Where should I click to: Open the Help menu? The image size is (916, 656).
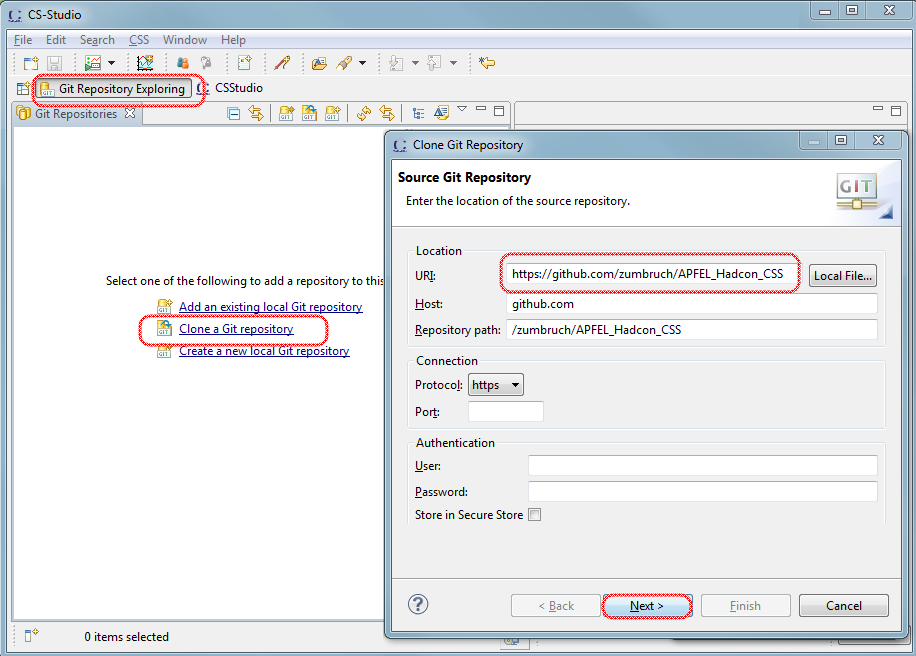[233, 40]
